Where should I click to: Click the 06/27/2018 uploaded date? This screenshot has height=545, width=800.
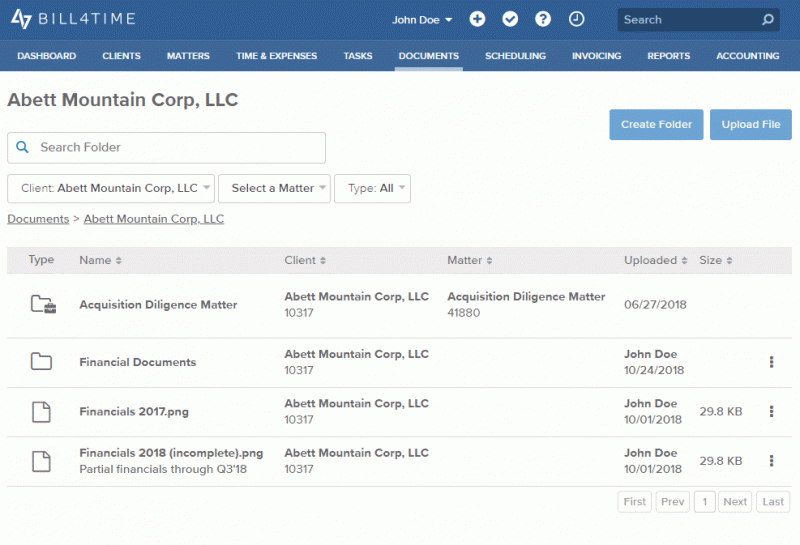coord(655,305)
